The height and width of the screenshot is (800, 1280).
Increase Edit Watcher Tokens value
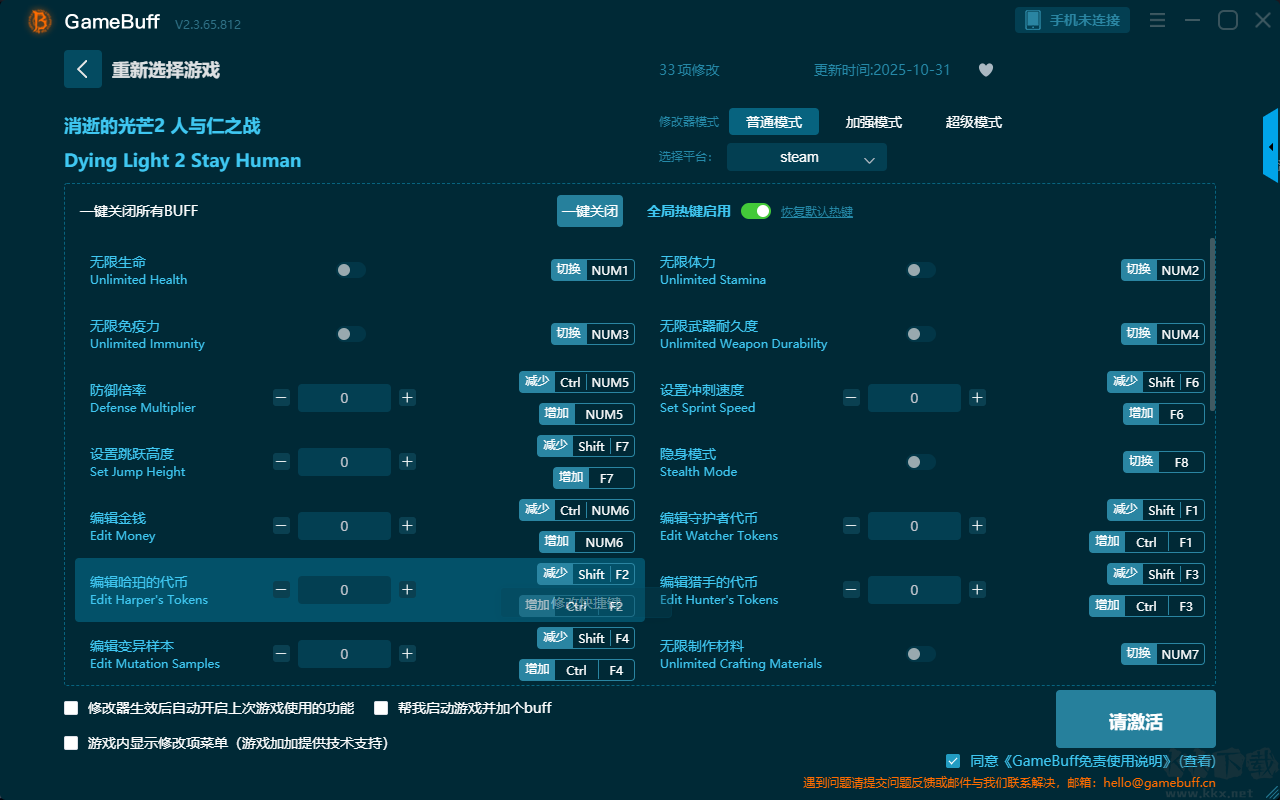click(x=977, y=526)
